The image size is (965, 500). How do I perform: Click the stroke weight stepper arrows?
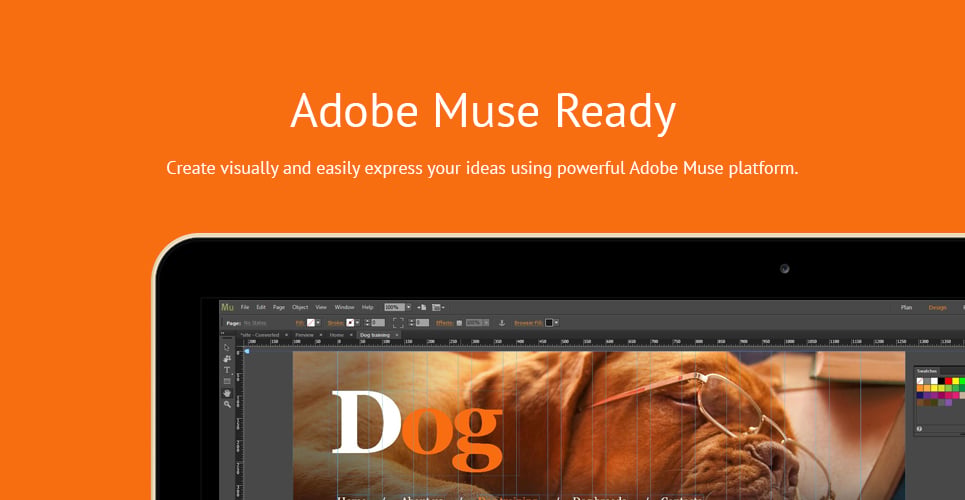pyautogui.click(x=367, y=323)
